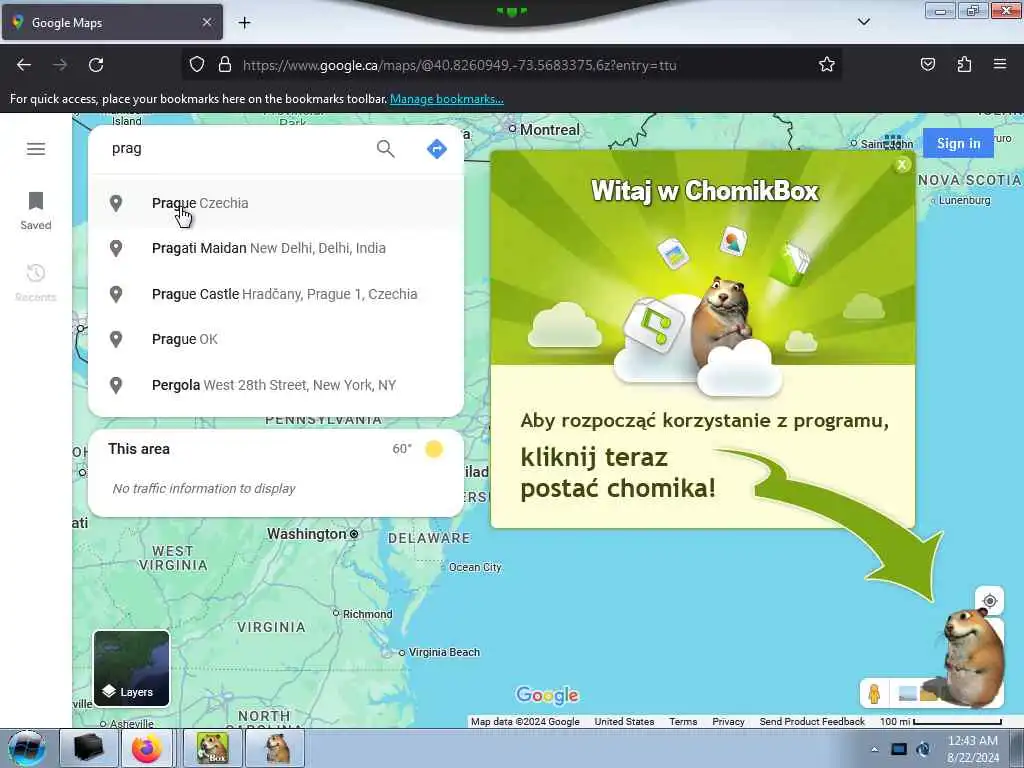Open the Terms link in map footer

coord(683,722)
